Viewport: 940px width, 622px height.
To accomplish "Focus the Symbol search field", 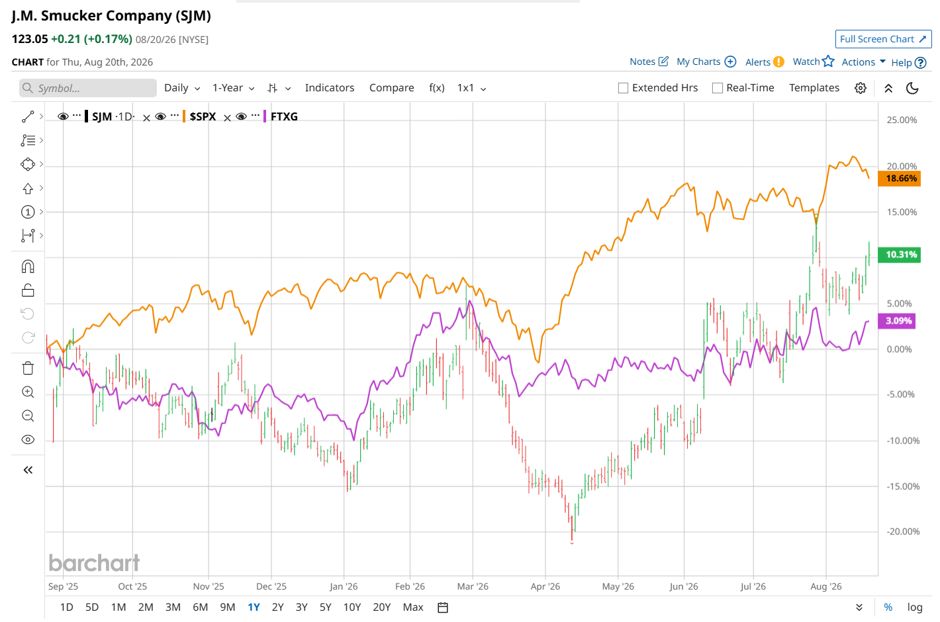I will coord(88,88).
